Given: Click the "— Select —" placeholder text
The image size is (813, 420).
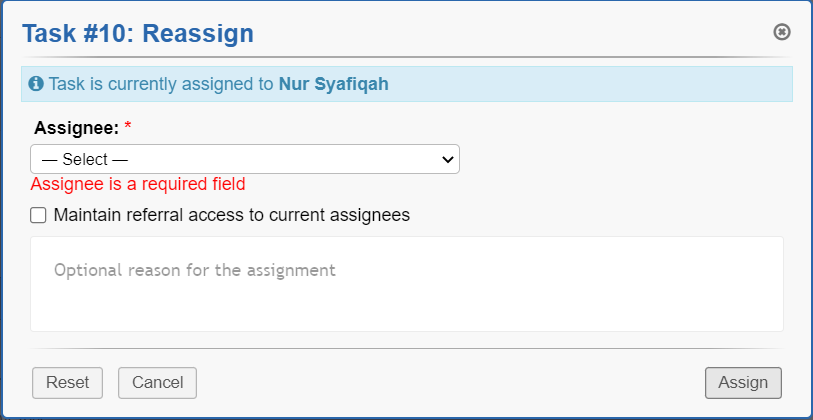Looking at the screenshot, I should point(85,159).
